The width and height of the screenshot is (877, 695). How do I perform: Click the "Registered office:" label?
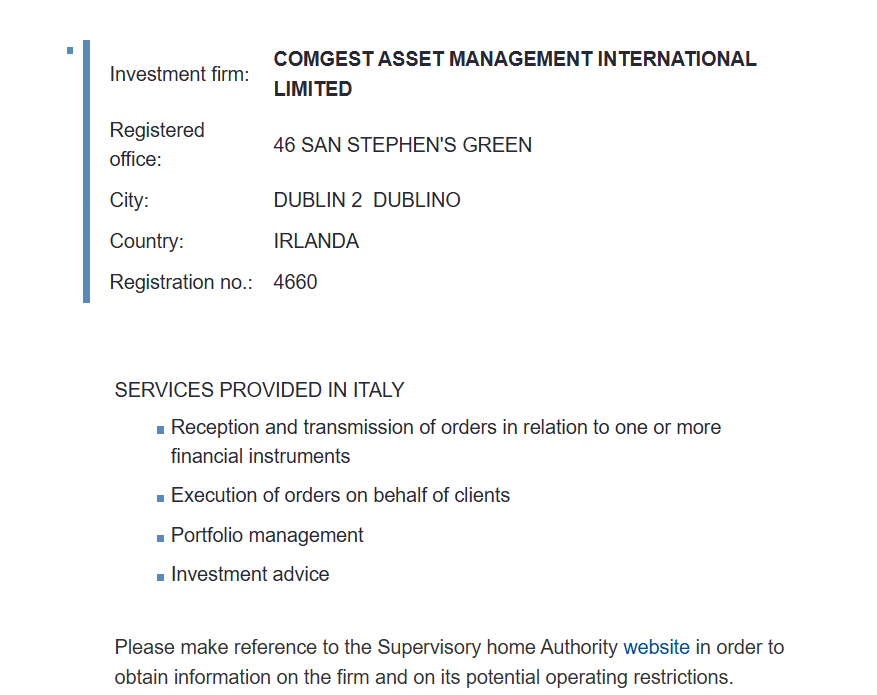(x=157, y=145)
